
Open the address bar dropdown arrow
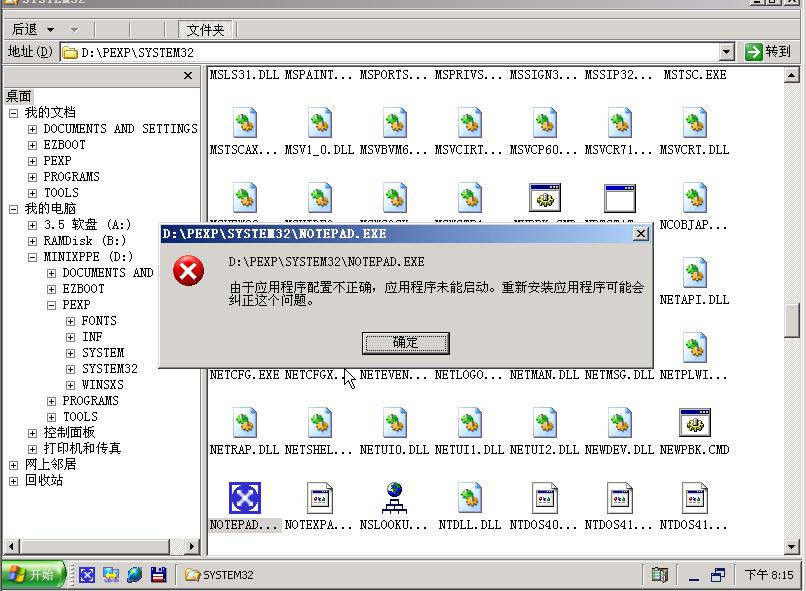point(726,52)
